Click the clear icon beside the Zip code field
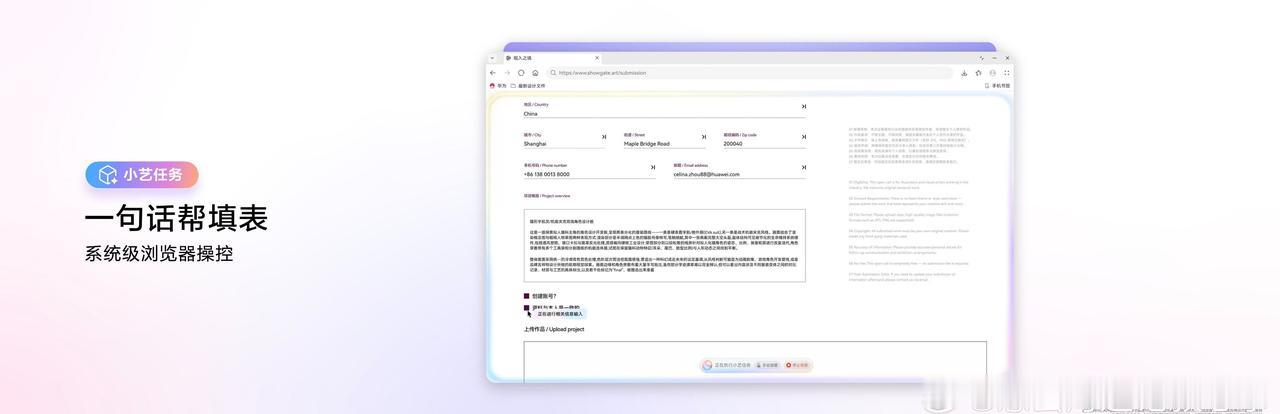 (x=803, y=136)
